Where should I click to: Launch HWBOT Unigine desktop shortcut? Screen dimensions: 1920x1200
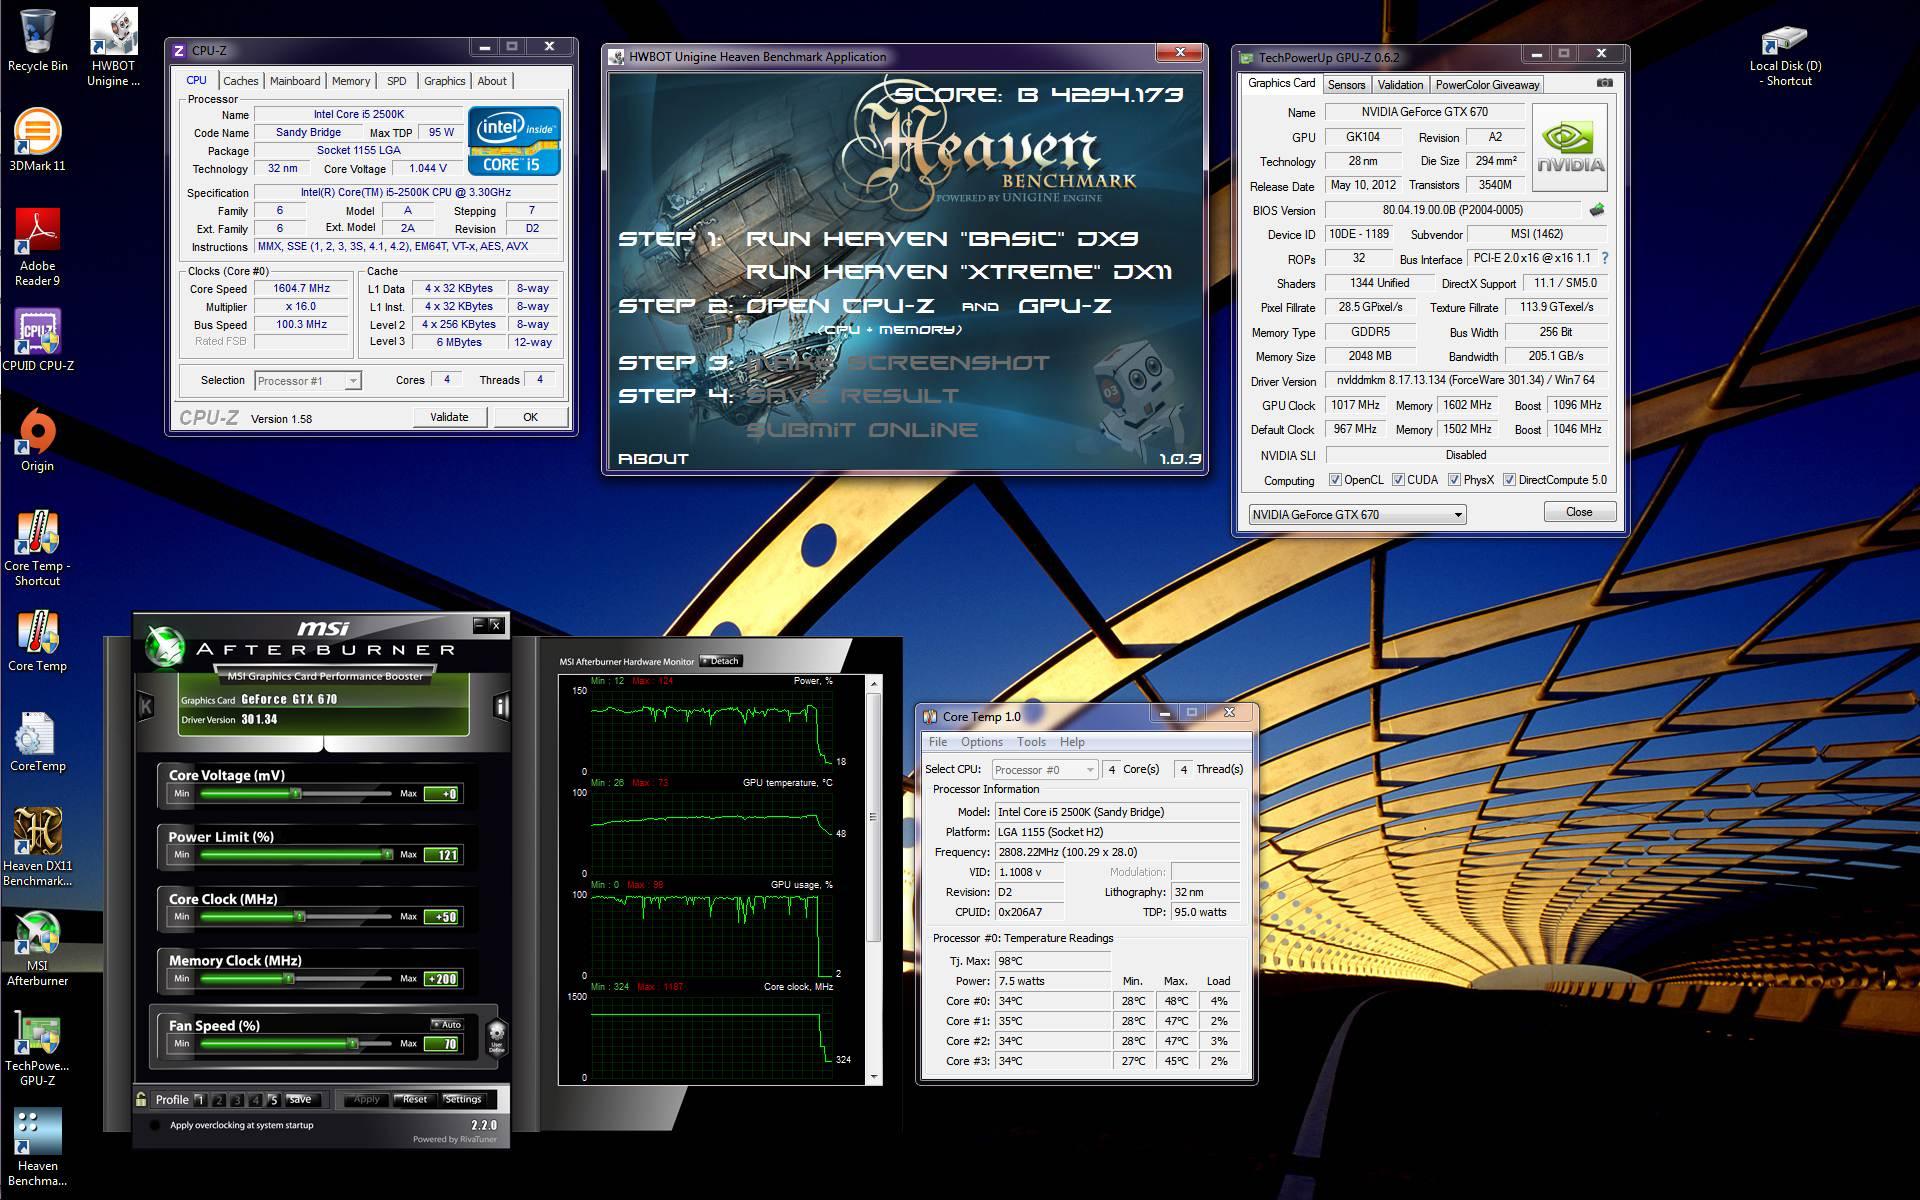113,47
